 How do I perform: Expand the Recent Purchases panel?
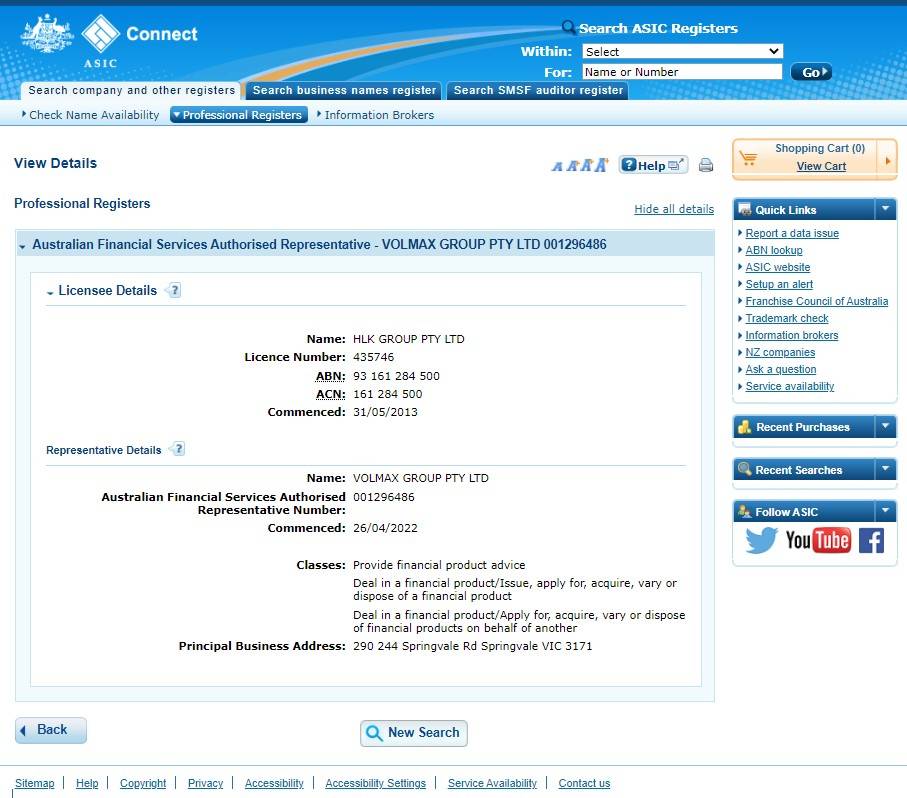point(885,427)
